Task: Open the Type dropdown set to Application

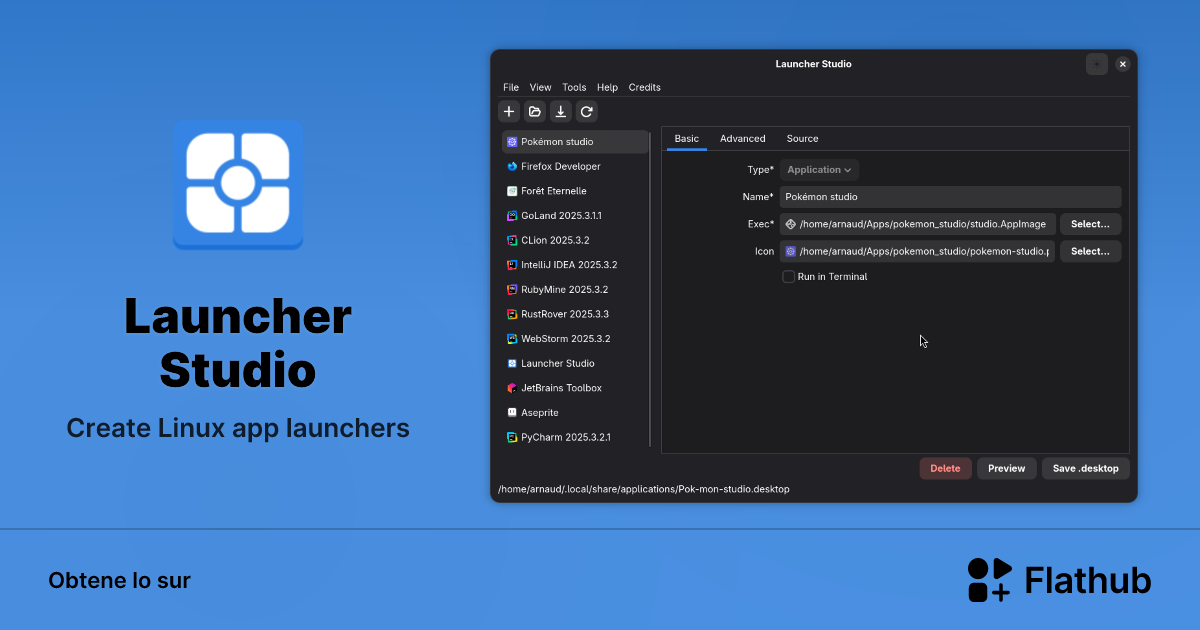Action: pyautogui.click(x=819, y=169)
